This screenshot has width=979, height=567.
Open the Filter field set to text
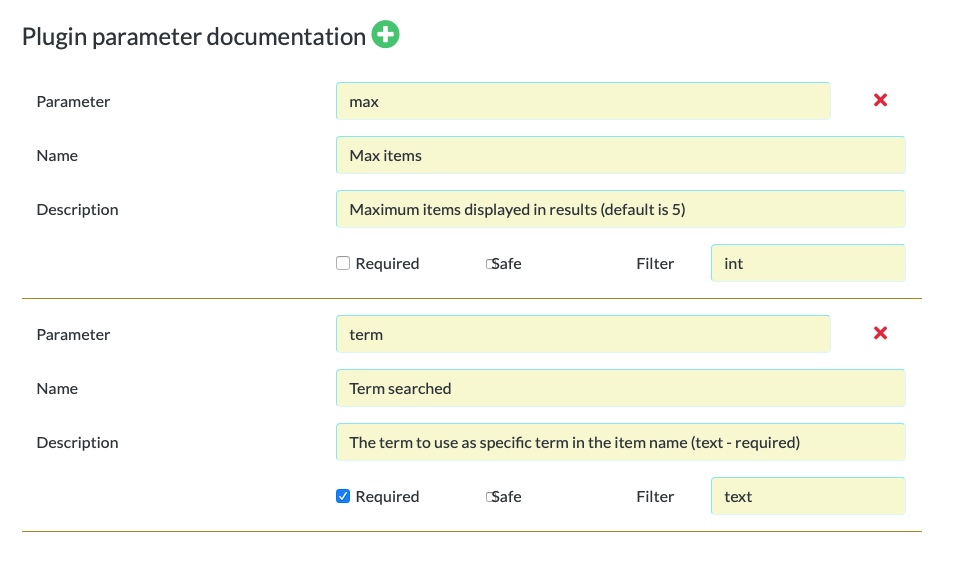pos(808,496)
